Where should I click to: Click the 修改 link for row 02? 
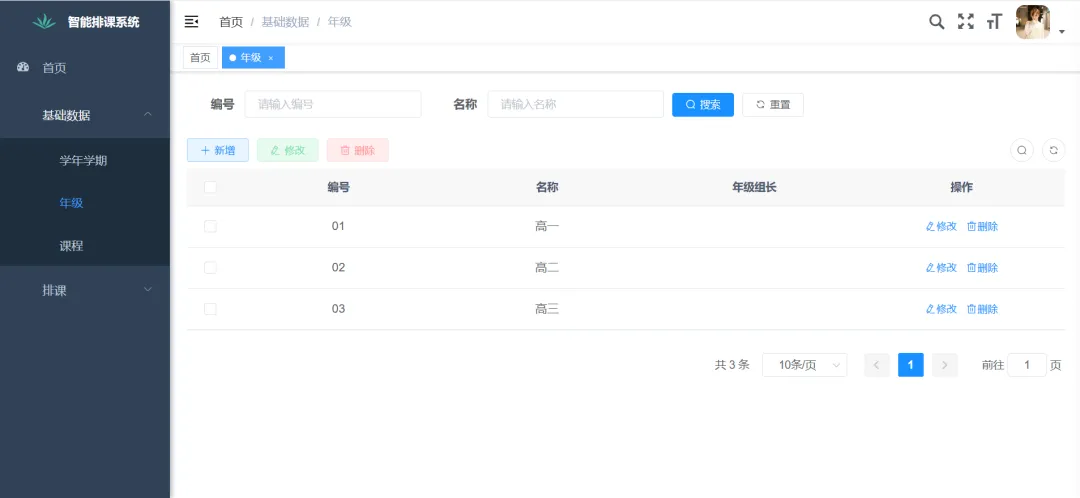(x=941, y=268)
